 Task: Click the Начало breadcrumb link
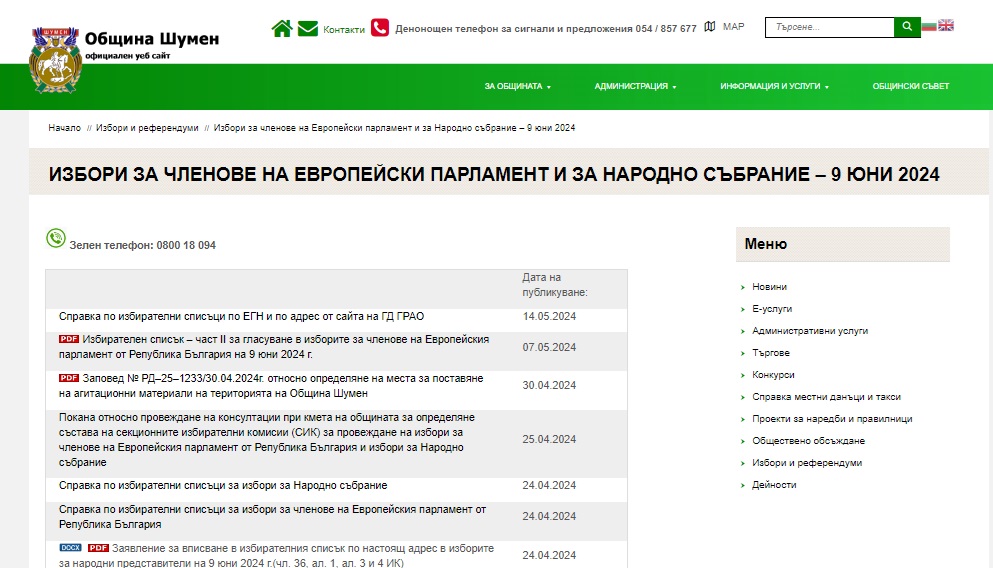tap(64, 128)
